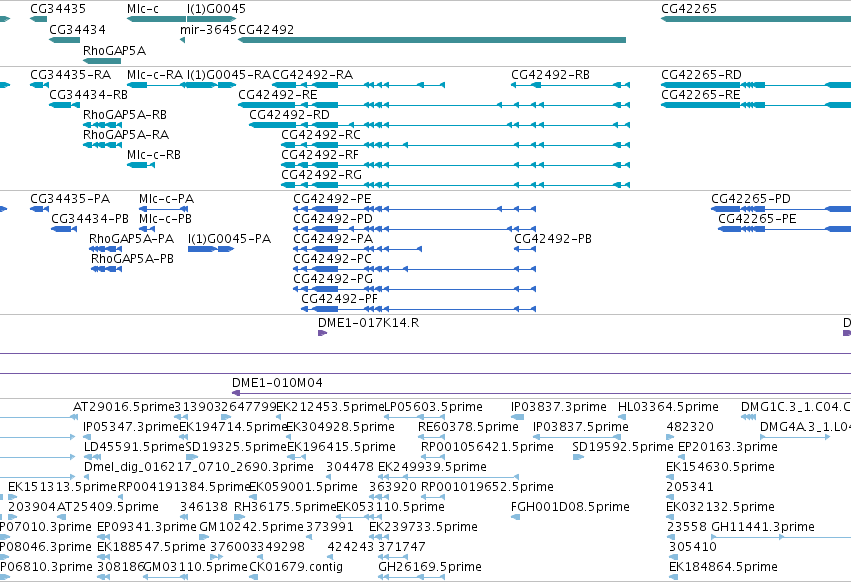Select the RhoGAP5A gene bar
Image resolution: width=851 pixels, height=582 pixels.
[101, 61]
